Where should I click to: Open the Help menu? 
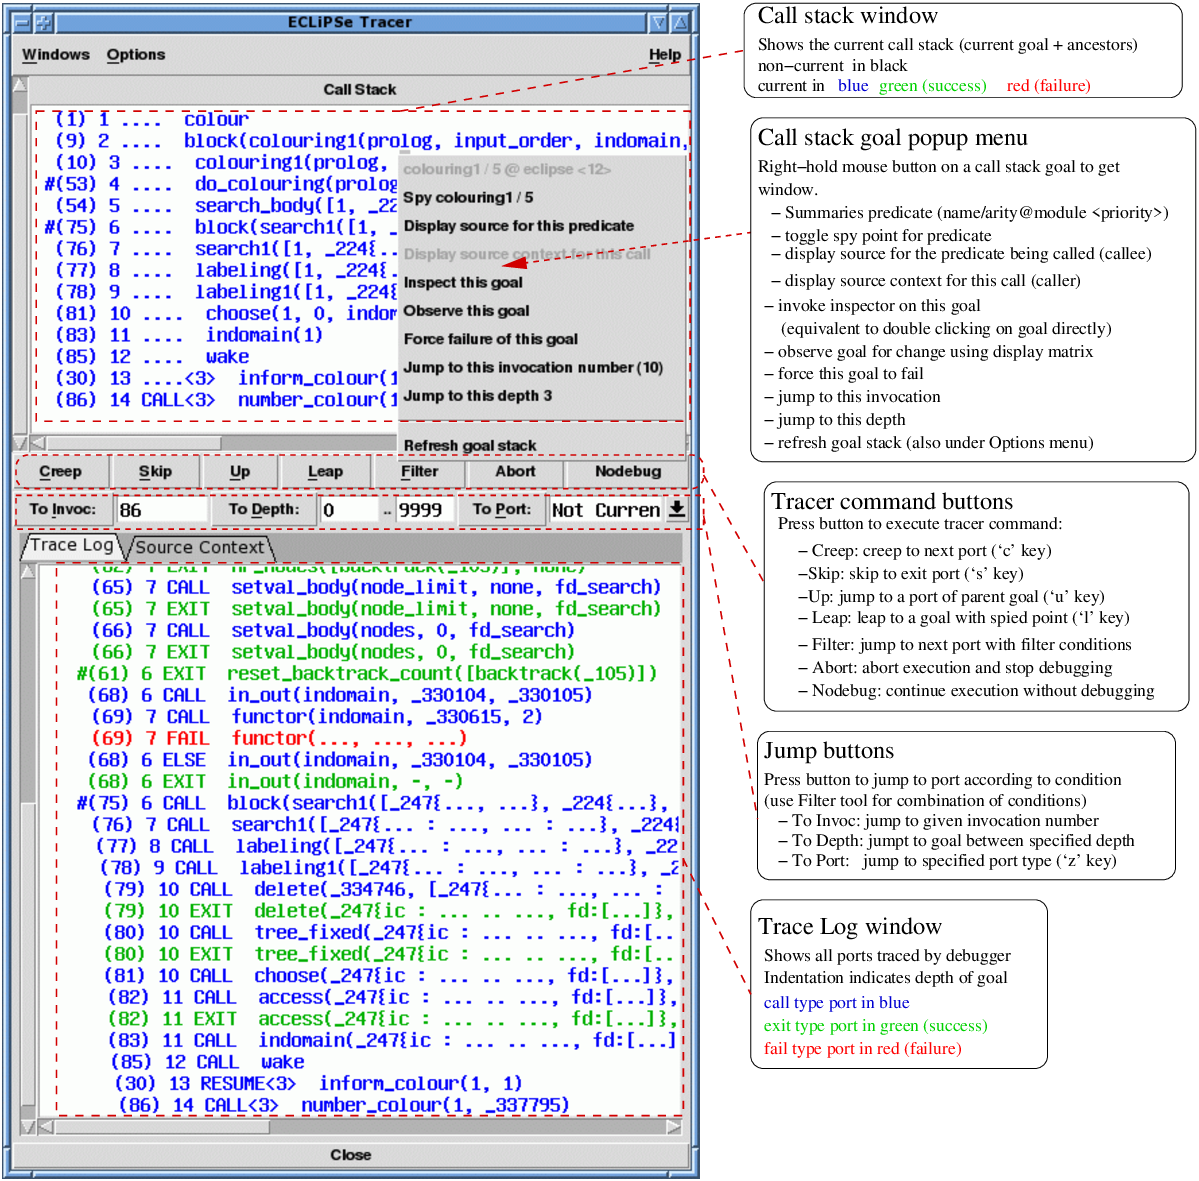coord(664,55)
